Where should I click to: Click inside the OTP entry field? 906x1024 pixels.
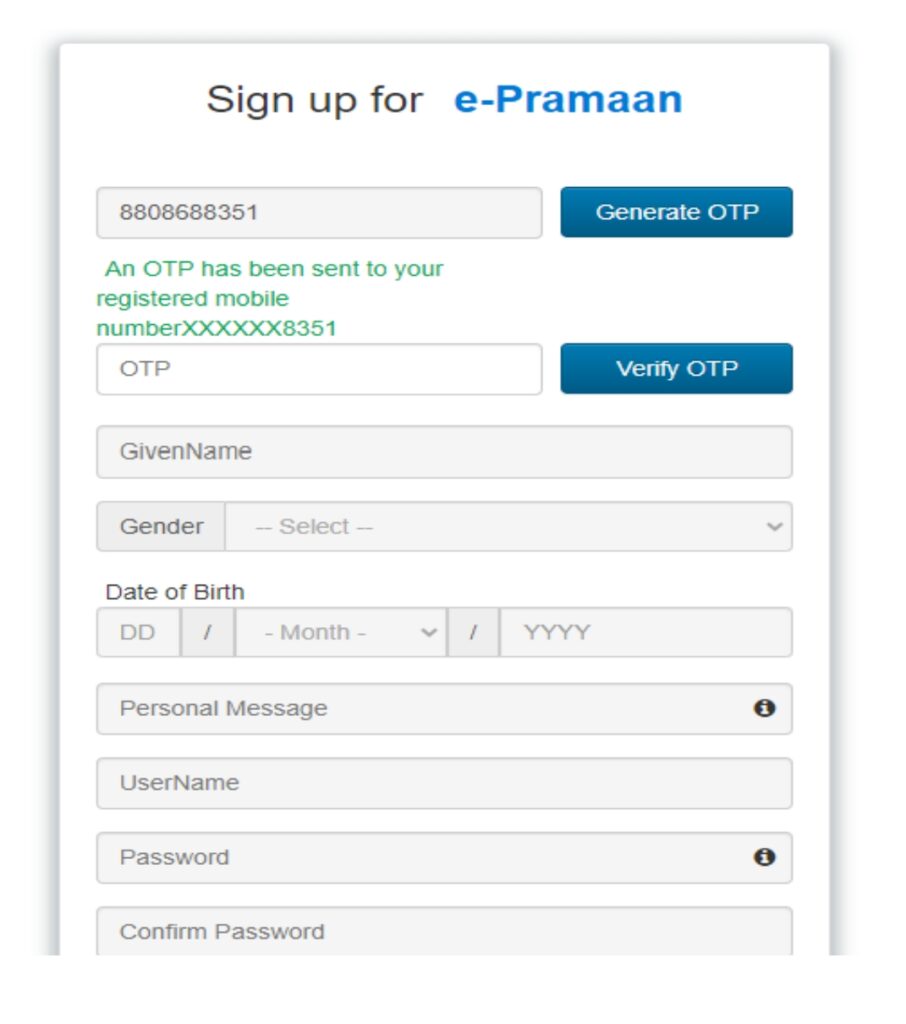[x=318, y=369]
